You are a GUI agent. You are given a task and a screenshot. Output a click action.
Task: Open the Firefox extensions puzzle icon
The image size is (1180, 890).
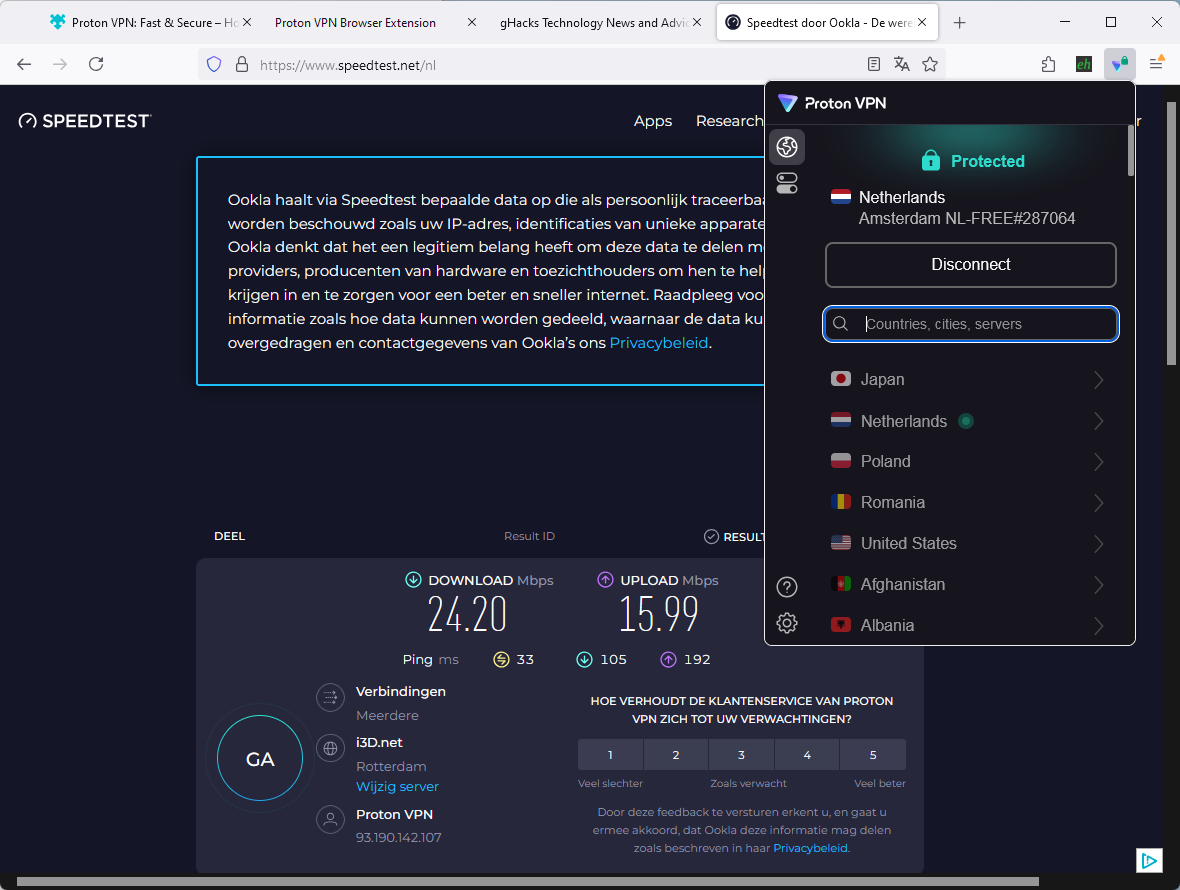1048,64
